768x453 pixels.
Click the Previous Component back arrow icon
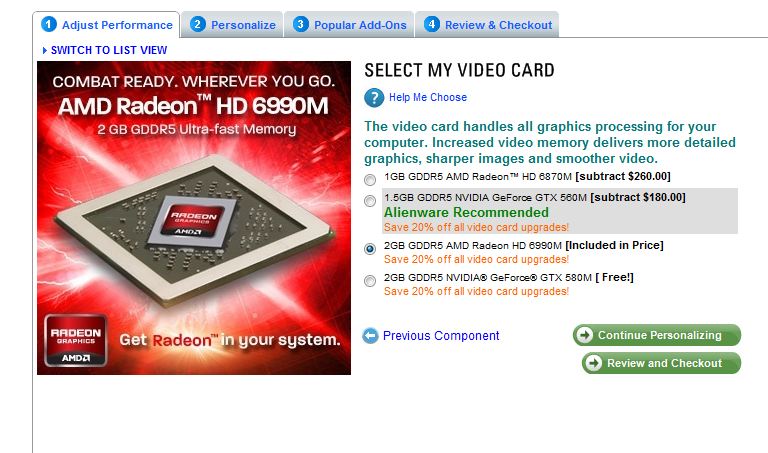click(370, 335)
